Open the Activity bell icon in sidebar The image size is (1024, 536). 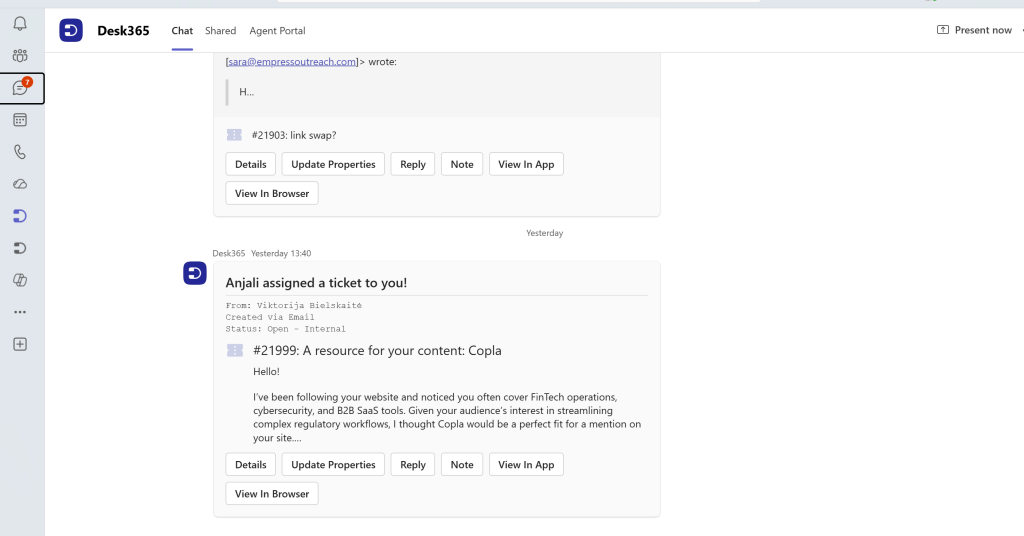pos(20,24)
